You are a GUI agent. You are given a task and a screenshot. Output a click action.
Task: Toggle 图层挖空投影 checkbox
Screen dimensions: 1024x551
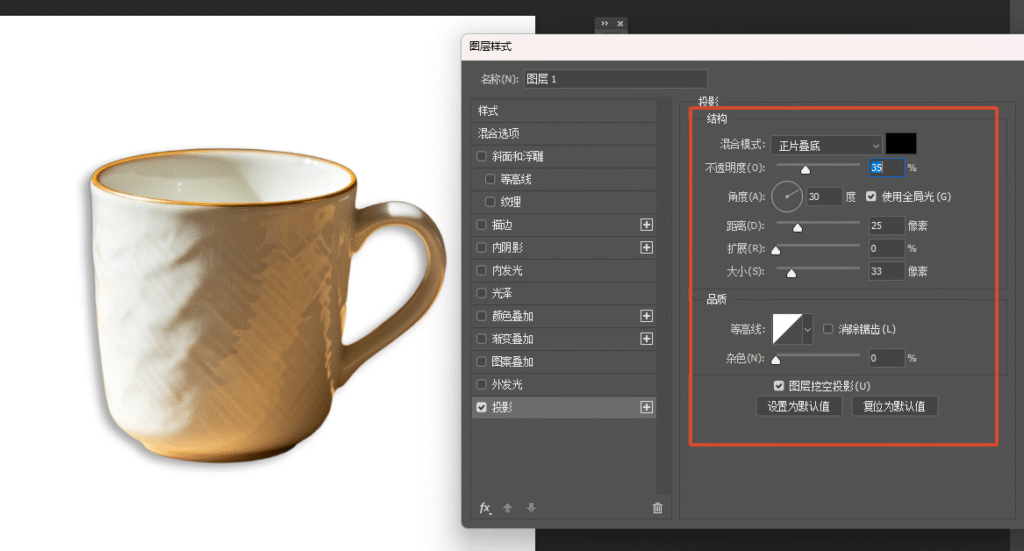point(778,386)
